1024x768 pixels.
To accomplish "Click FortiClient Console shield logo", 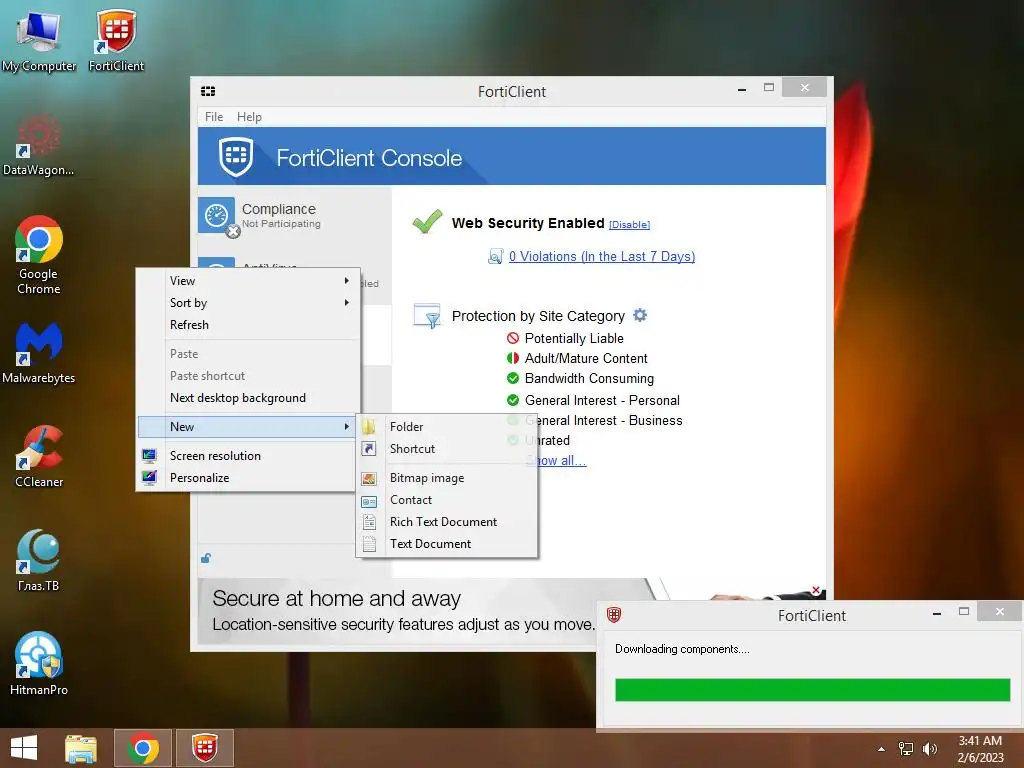I will [x=236, y=157].
